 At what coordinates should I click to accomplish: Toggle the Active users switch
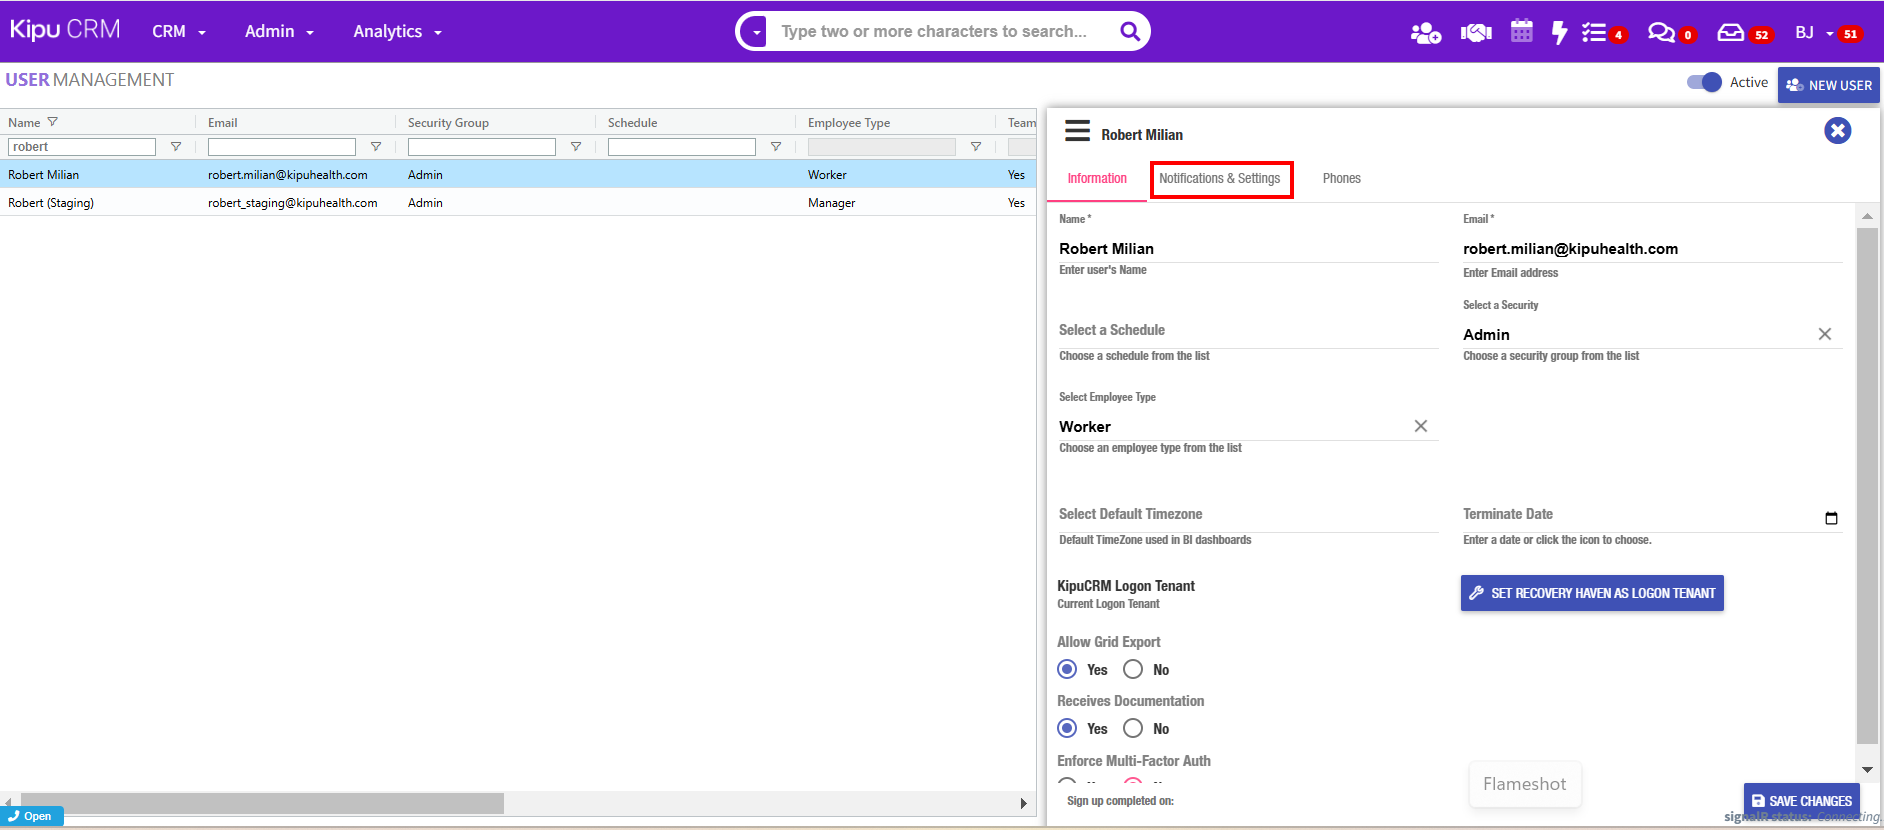[x=1704, y=82]
